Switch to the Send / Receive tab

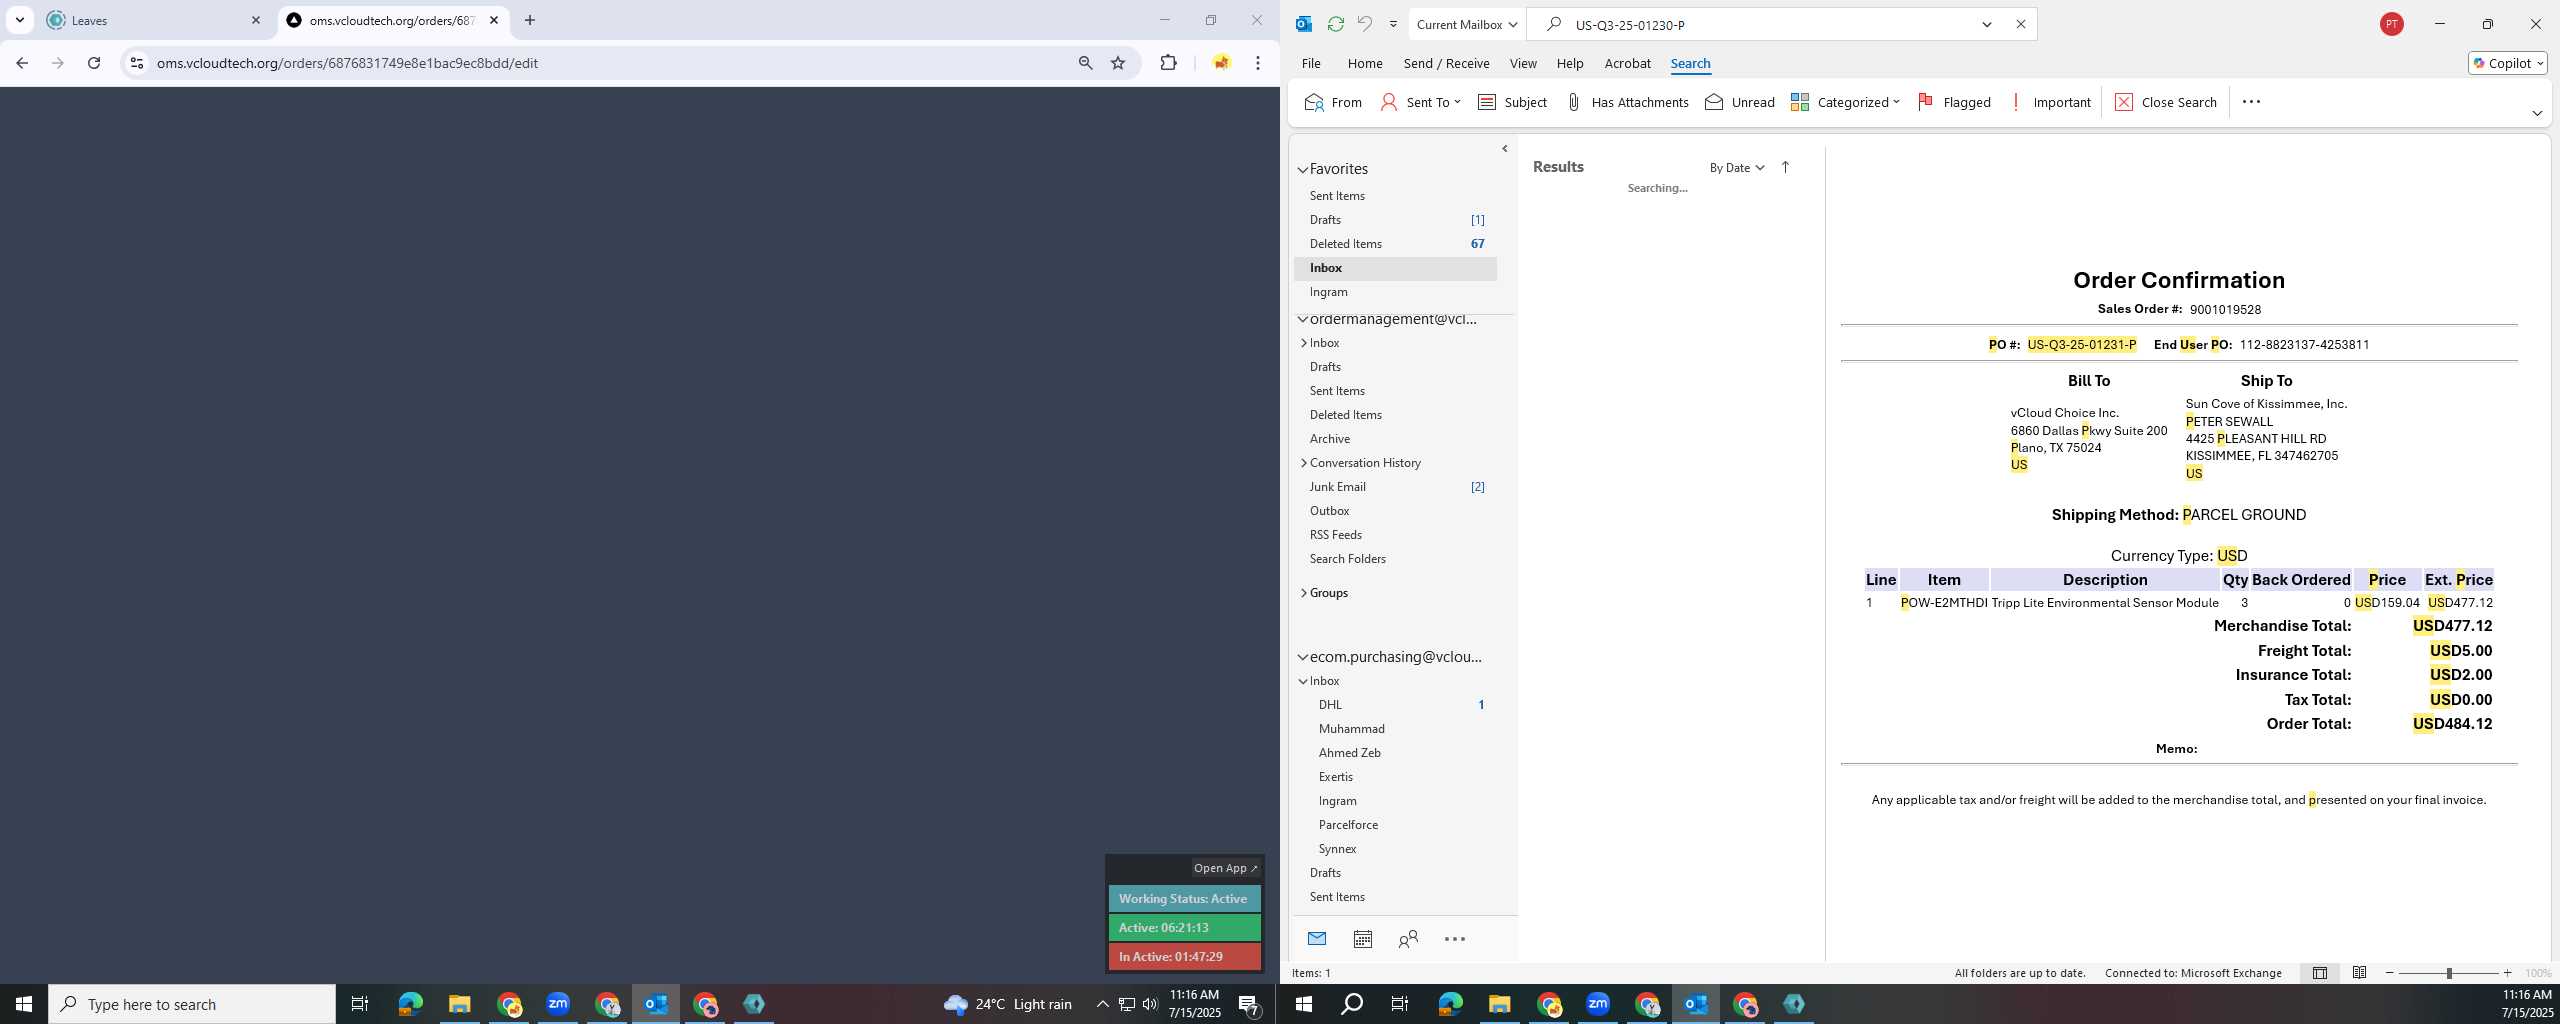point(1446,63)
